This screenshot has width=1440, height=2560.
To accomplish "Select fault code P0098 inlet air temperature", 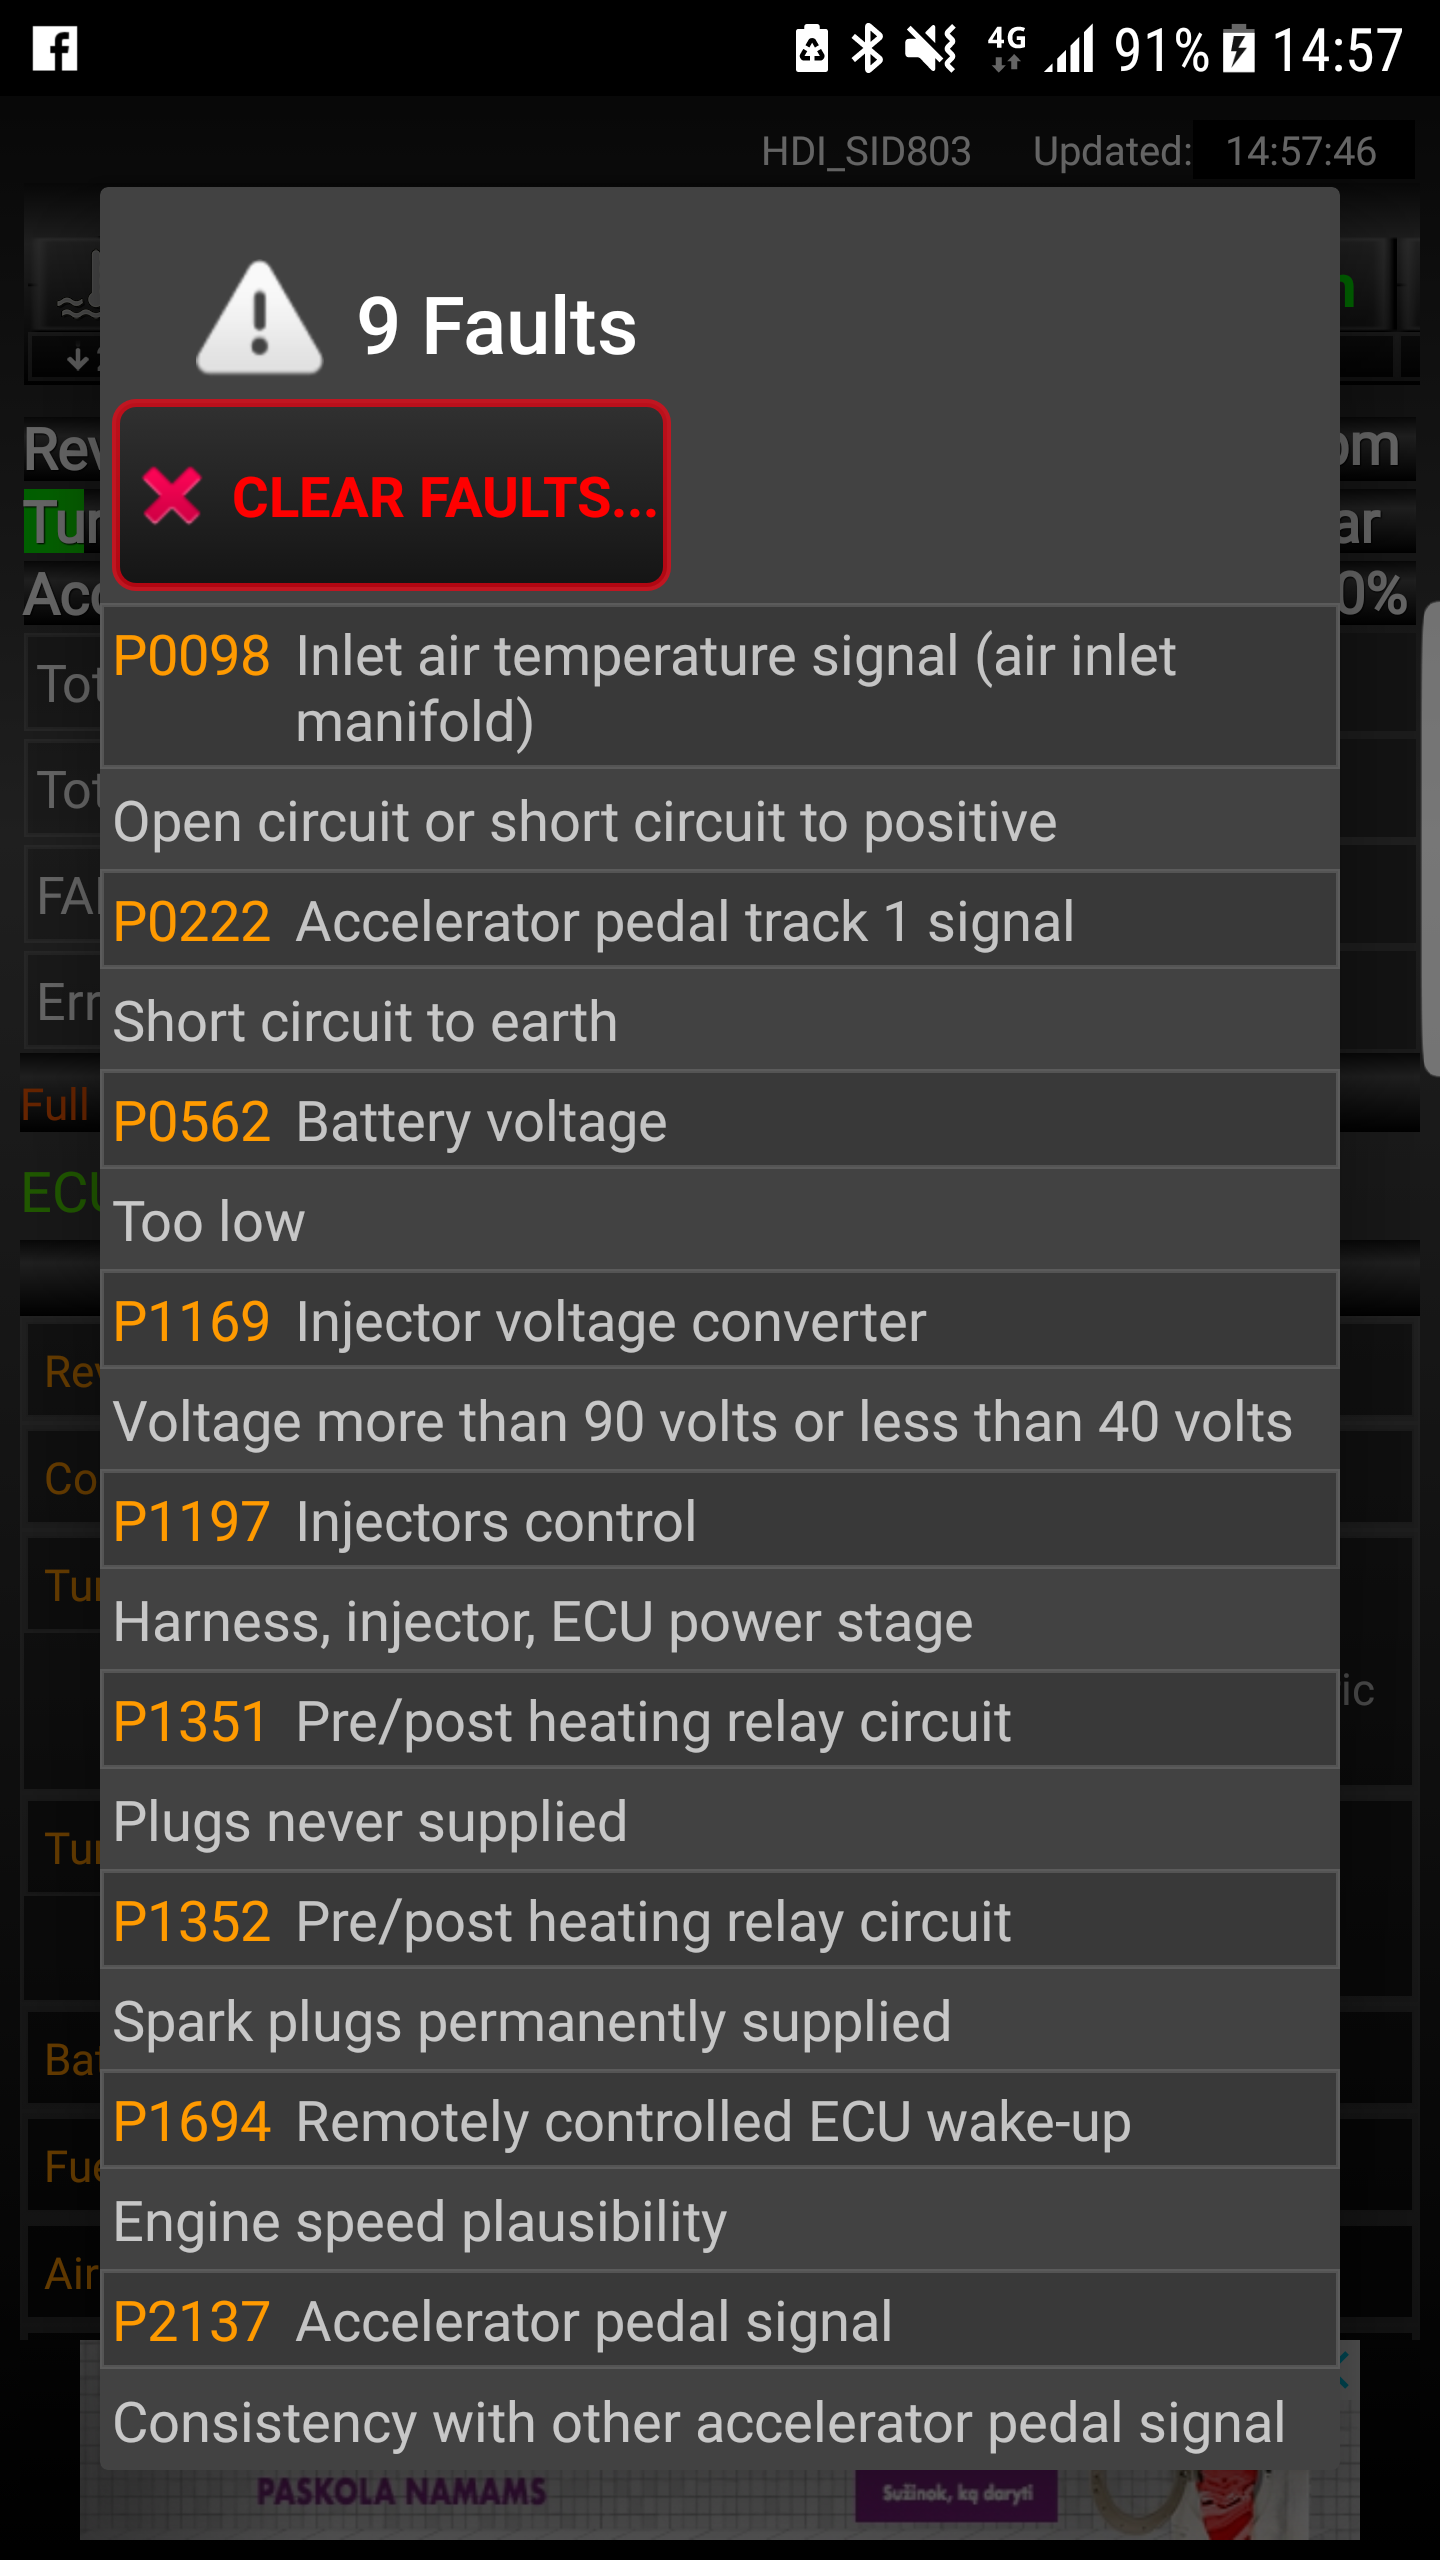I will pyautogui.click(x=720, y=688).
